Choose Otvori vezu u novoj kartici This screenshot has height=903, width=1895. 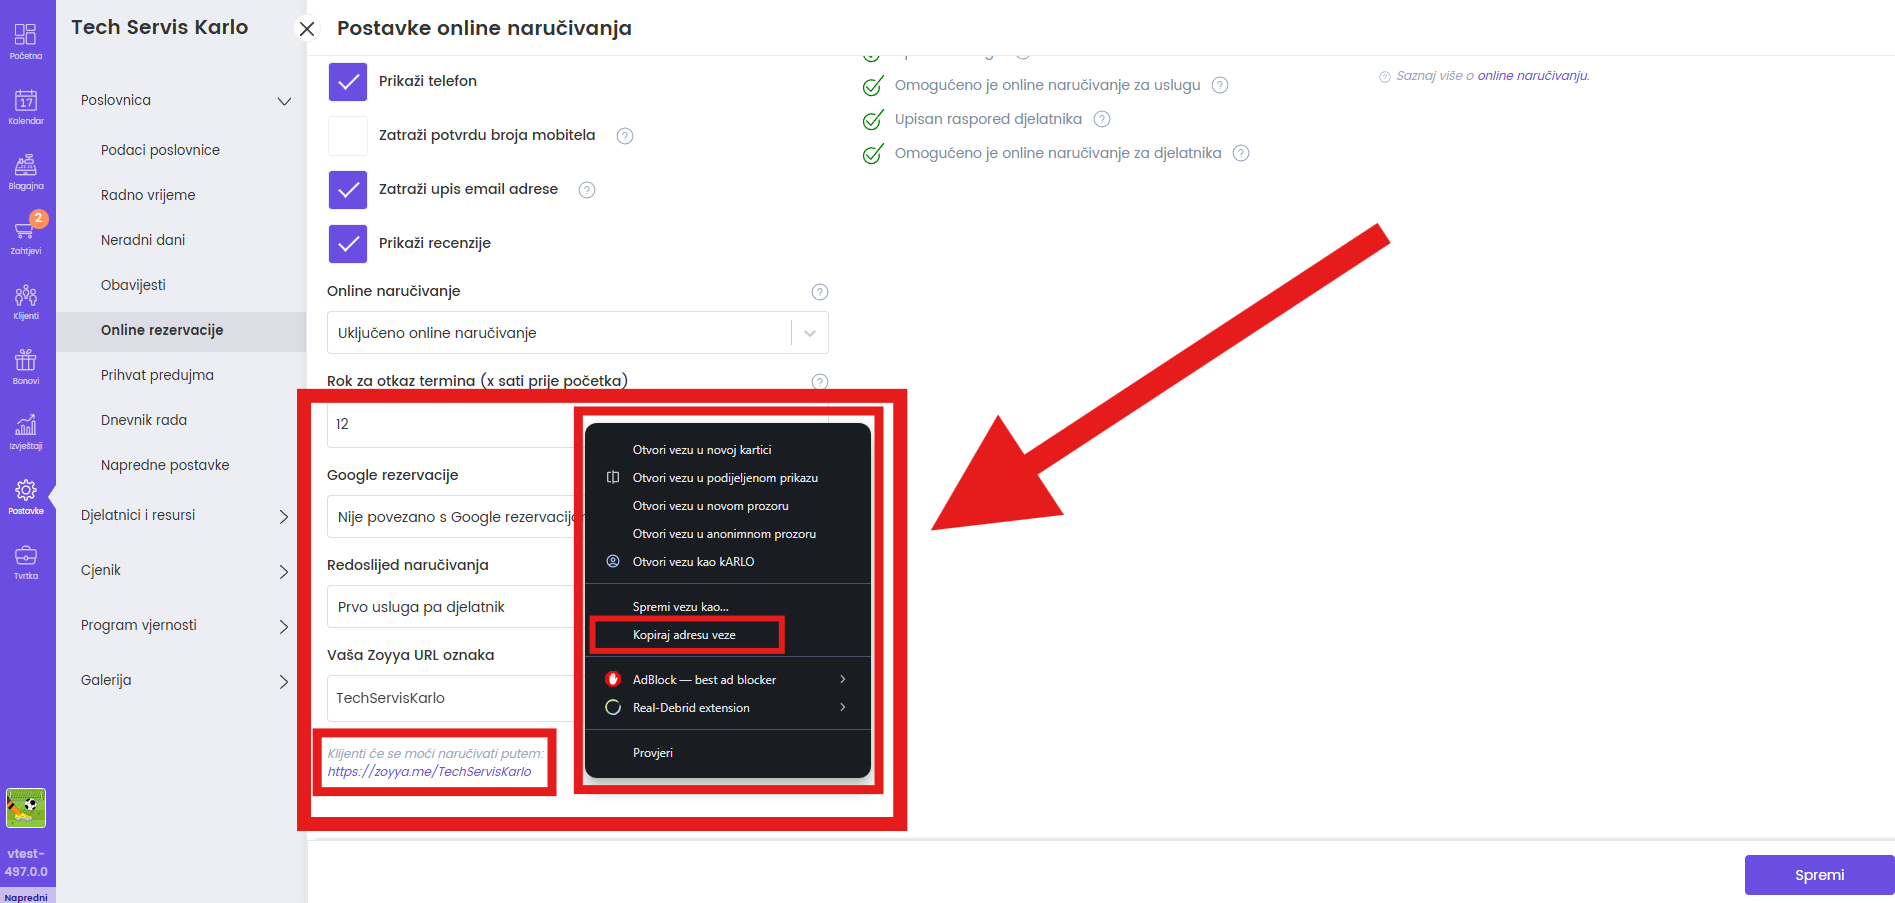(701, 450)
